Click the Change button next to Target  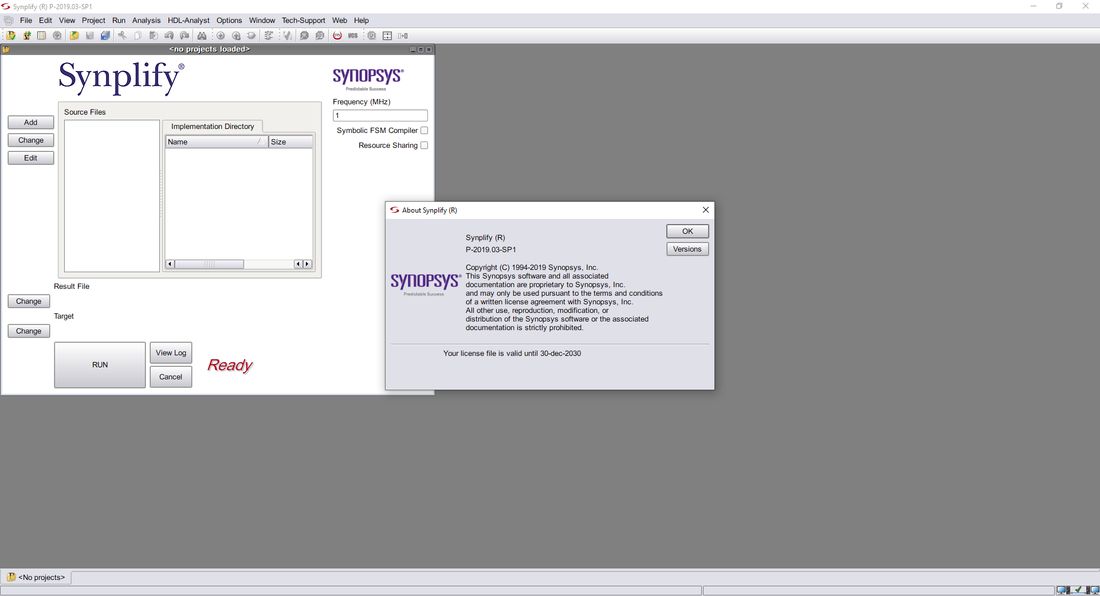[x=29, y=331]
